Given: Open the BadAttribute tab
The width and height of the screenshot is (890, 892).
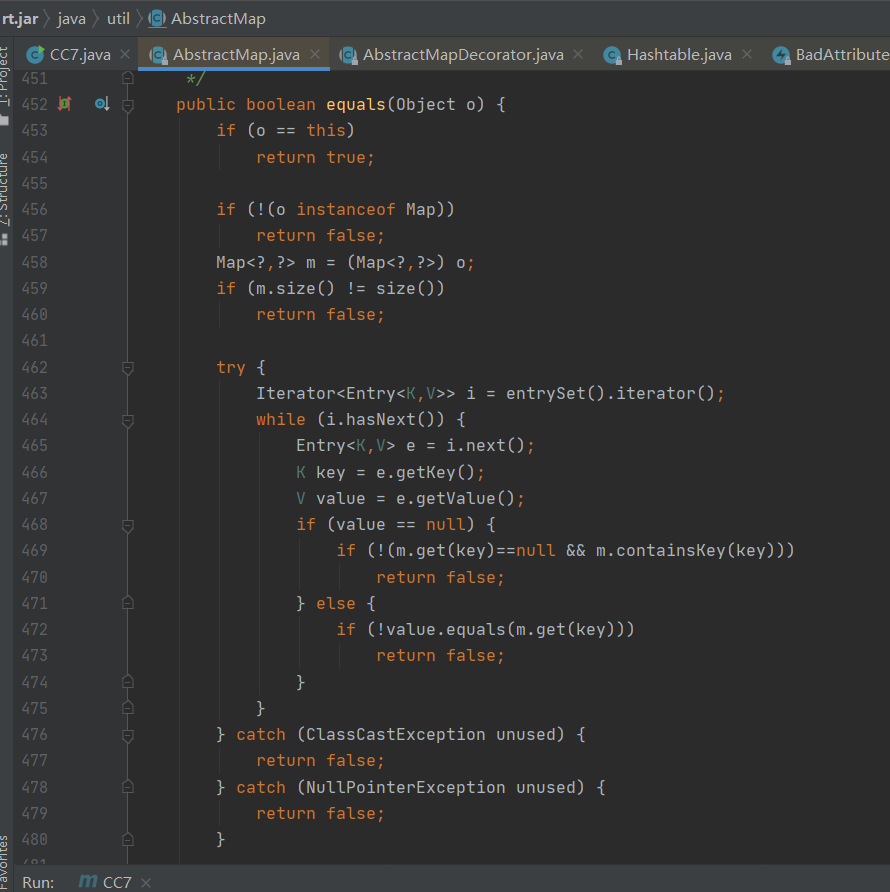Looking at the screenshot, I should tap(830, 55).
